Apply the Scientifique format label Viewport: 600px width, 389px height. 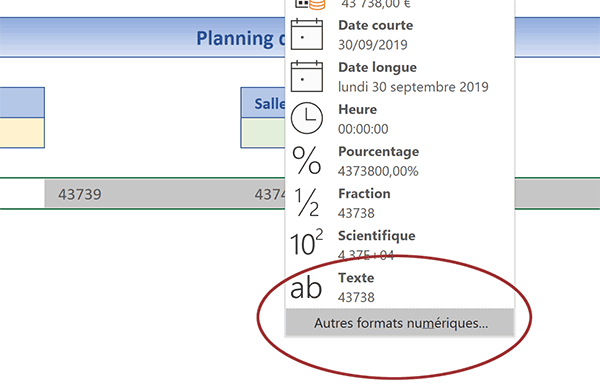[x=377, y=236]
